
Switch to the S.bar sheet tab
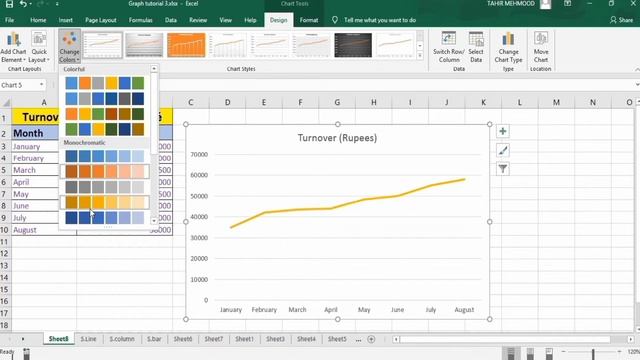[154, 339]
